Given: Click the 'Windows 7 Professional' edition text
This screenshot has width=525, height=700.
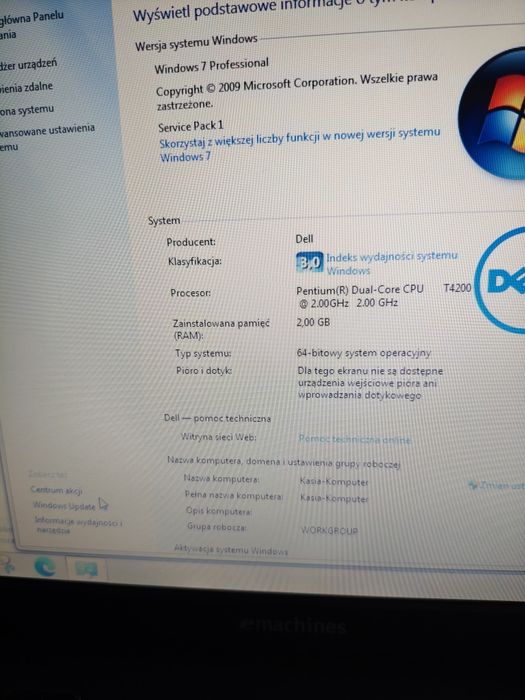Looking at the screenshot, I should coord(212,66).
